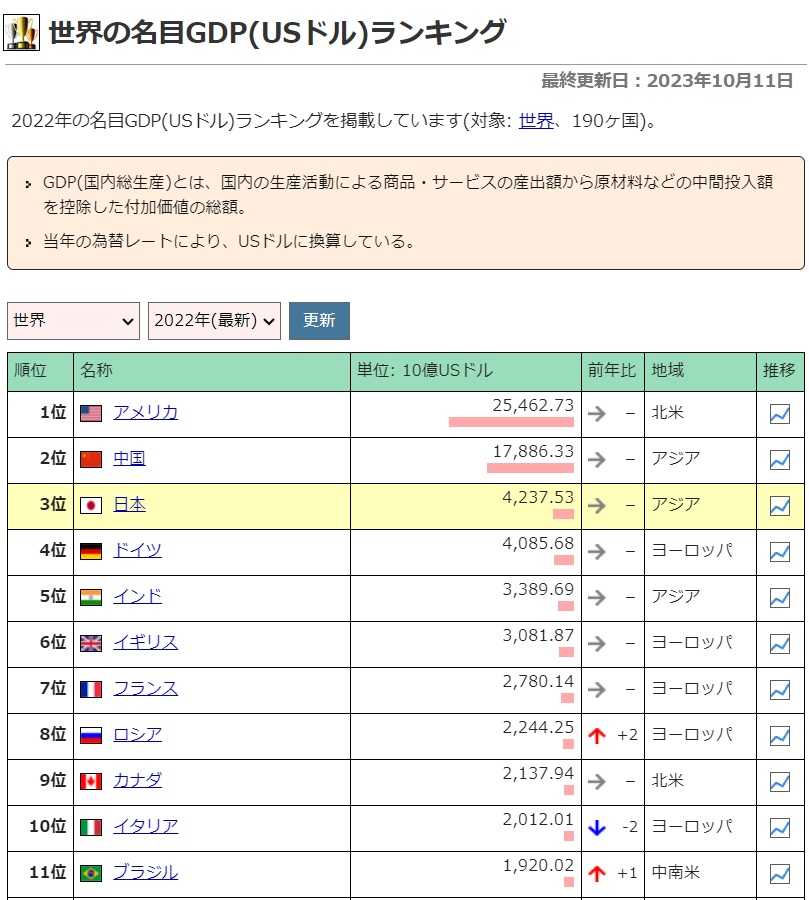Show the trend chart icon for ブラジル

point(779,874)
